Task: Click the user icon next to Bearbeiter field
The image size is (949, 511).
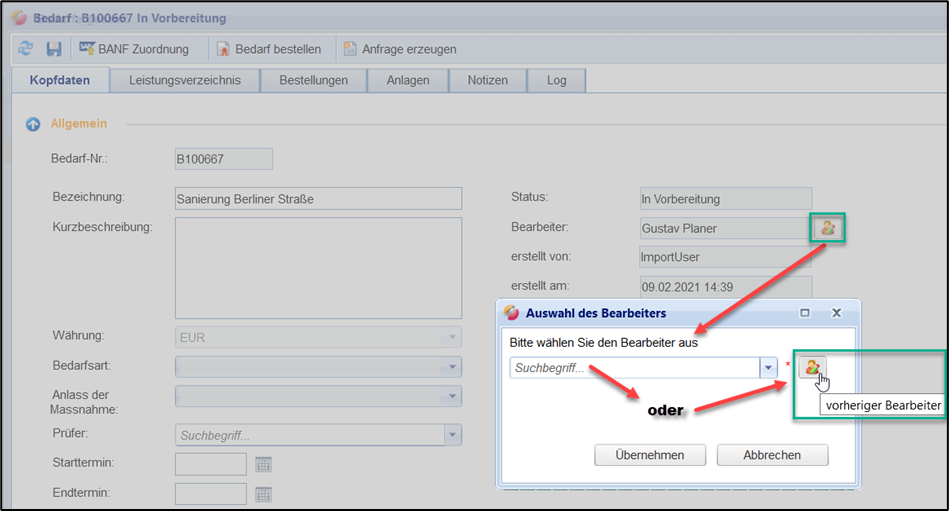Action: pyautogui.click(x=828, y=228)
